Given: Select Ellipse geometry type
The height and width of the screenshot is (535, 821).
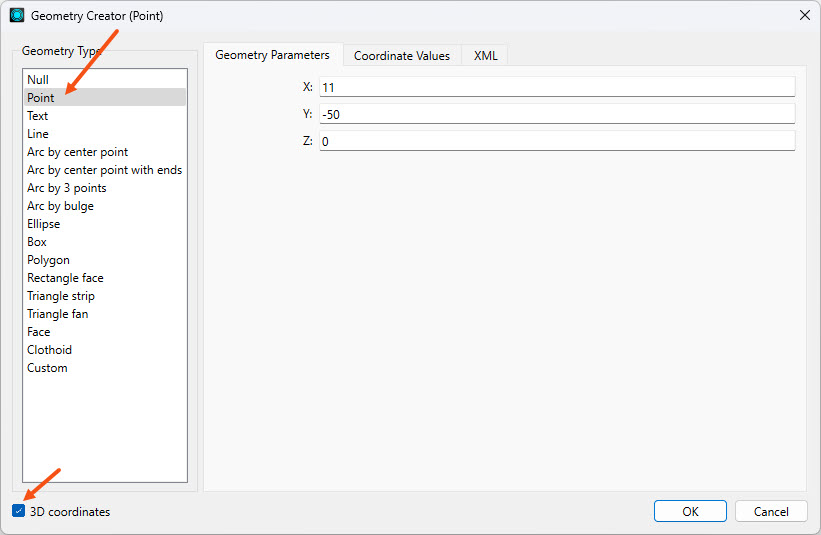Looking at the screenshot, I should [x=105, y=224].
